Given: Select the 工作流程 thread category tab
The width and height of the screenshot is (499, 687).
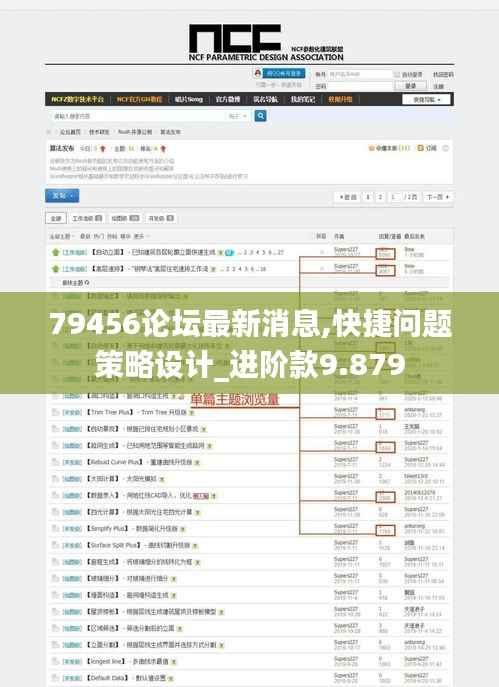Looking at the screenshot, I should (x=87, y=218).
